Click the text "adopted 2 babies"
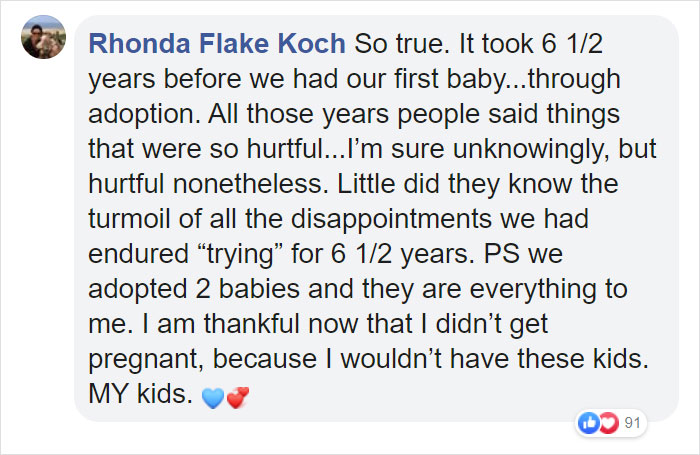The width and height of the screenshot is (700, 455). pos(194,290)
